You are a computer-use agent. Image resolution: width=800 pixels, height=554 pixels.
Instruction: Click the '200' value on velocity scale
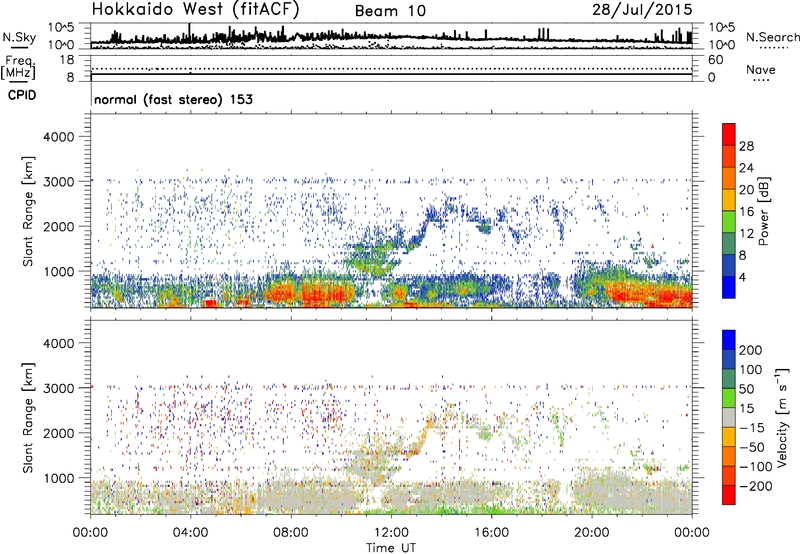(x=751, y=350)
